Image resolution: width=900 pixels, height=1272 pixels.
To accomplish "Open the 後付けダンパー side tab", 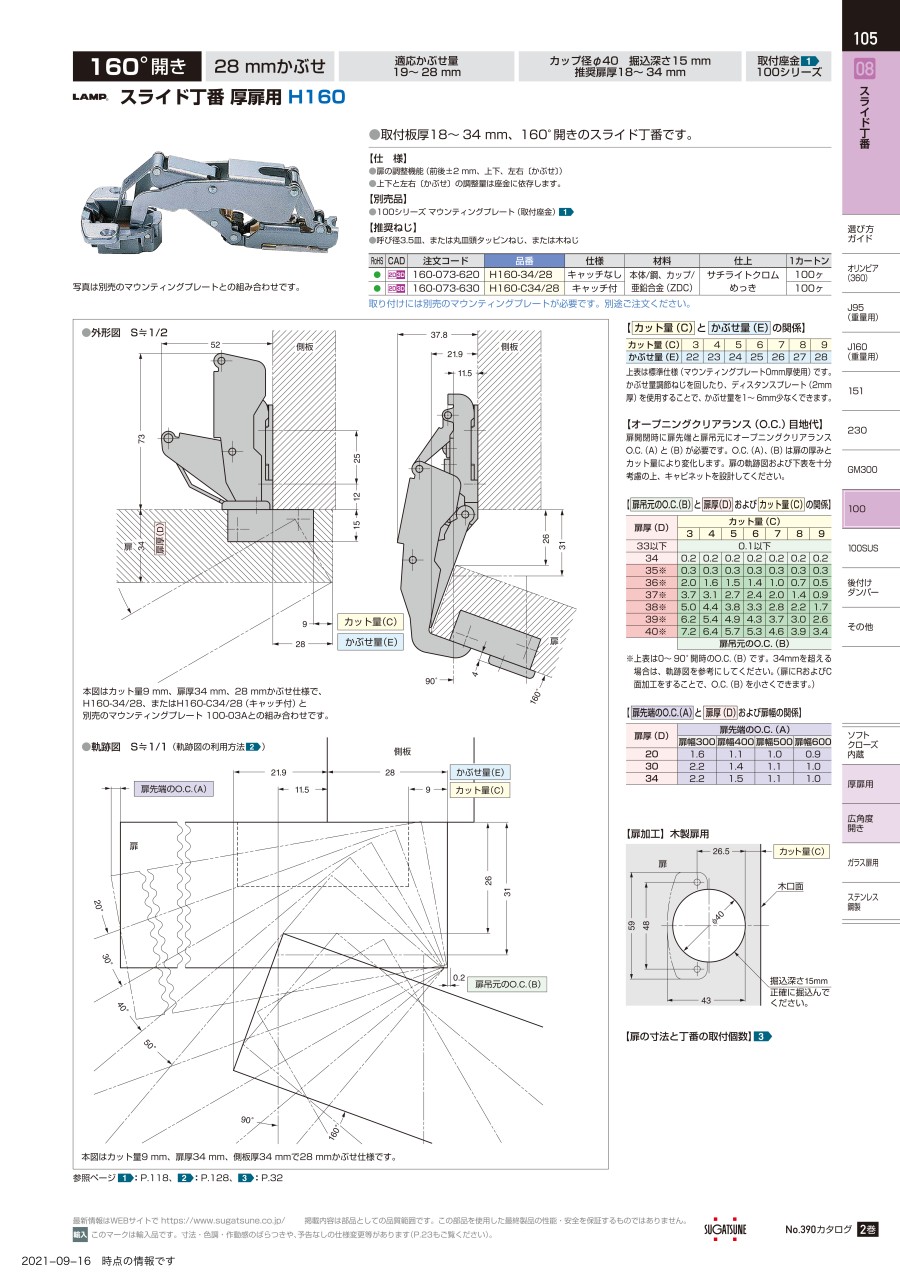I will coord(862,587).
